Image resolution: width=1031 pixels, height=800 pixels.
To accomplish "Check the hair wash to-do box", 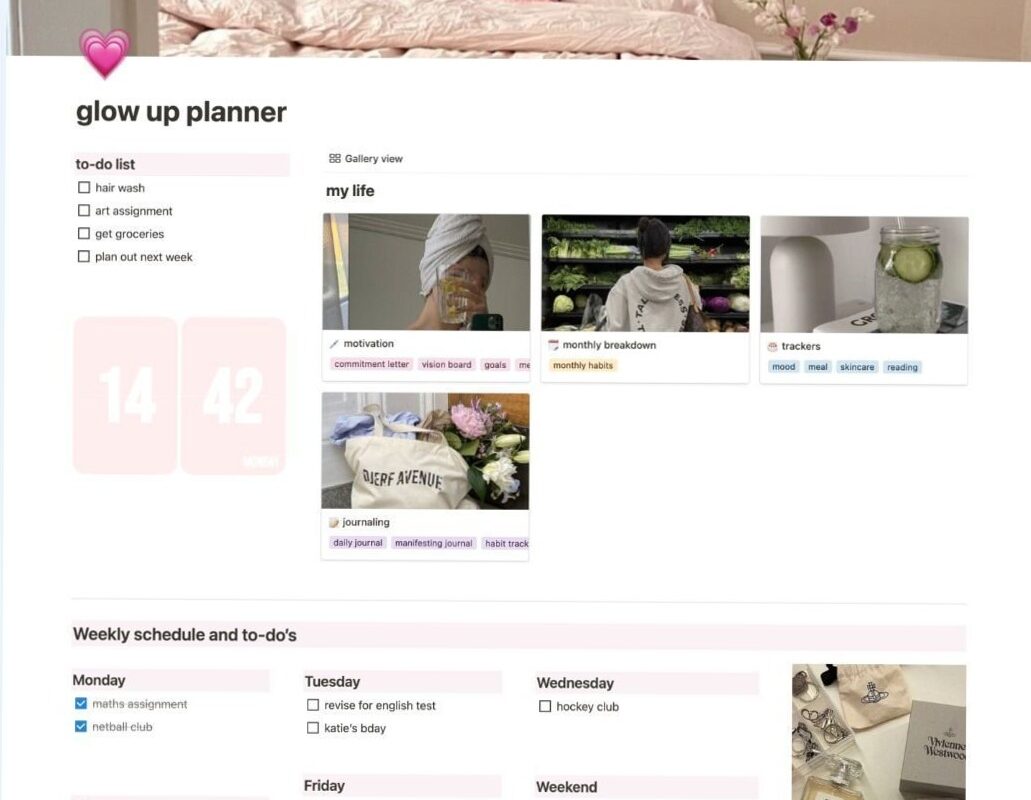I will (84, 187).
